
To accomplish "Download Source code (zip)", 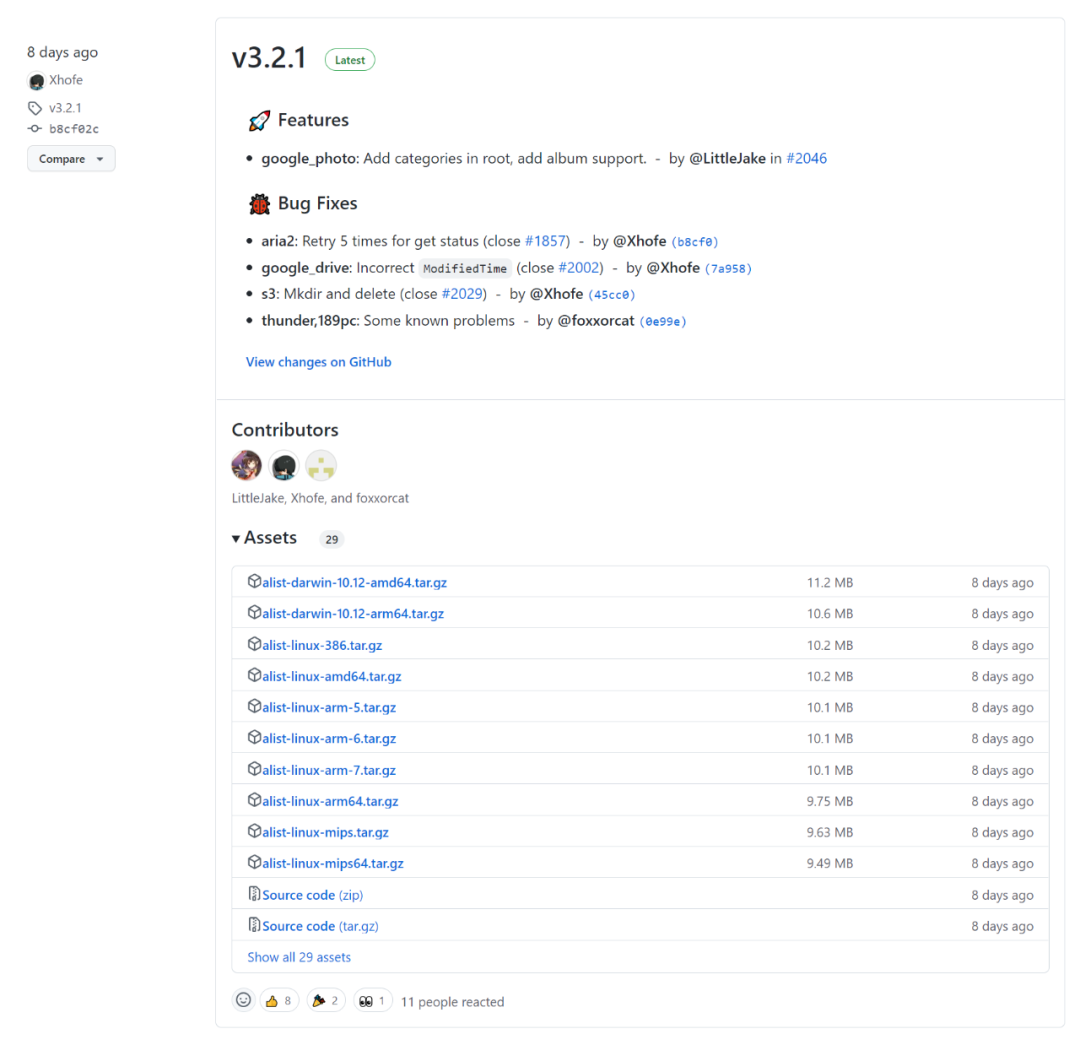I will [x=313, y=895].
